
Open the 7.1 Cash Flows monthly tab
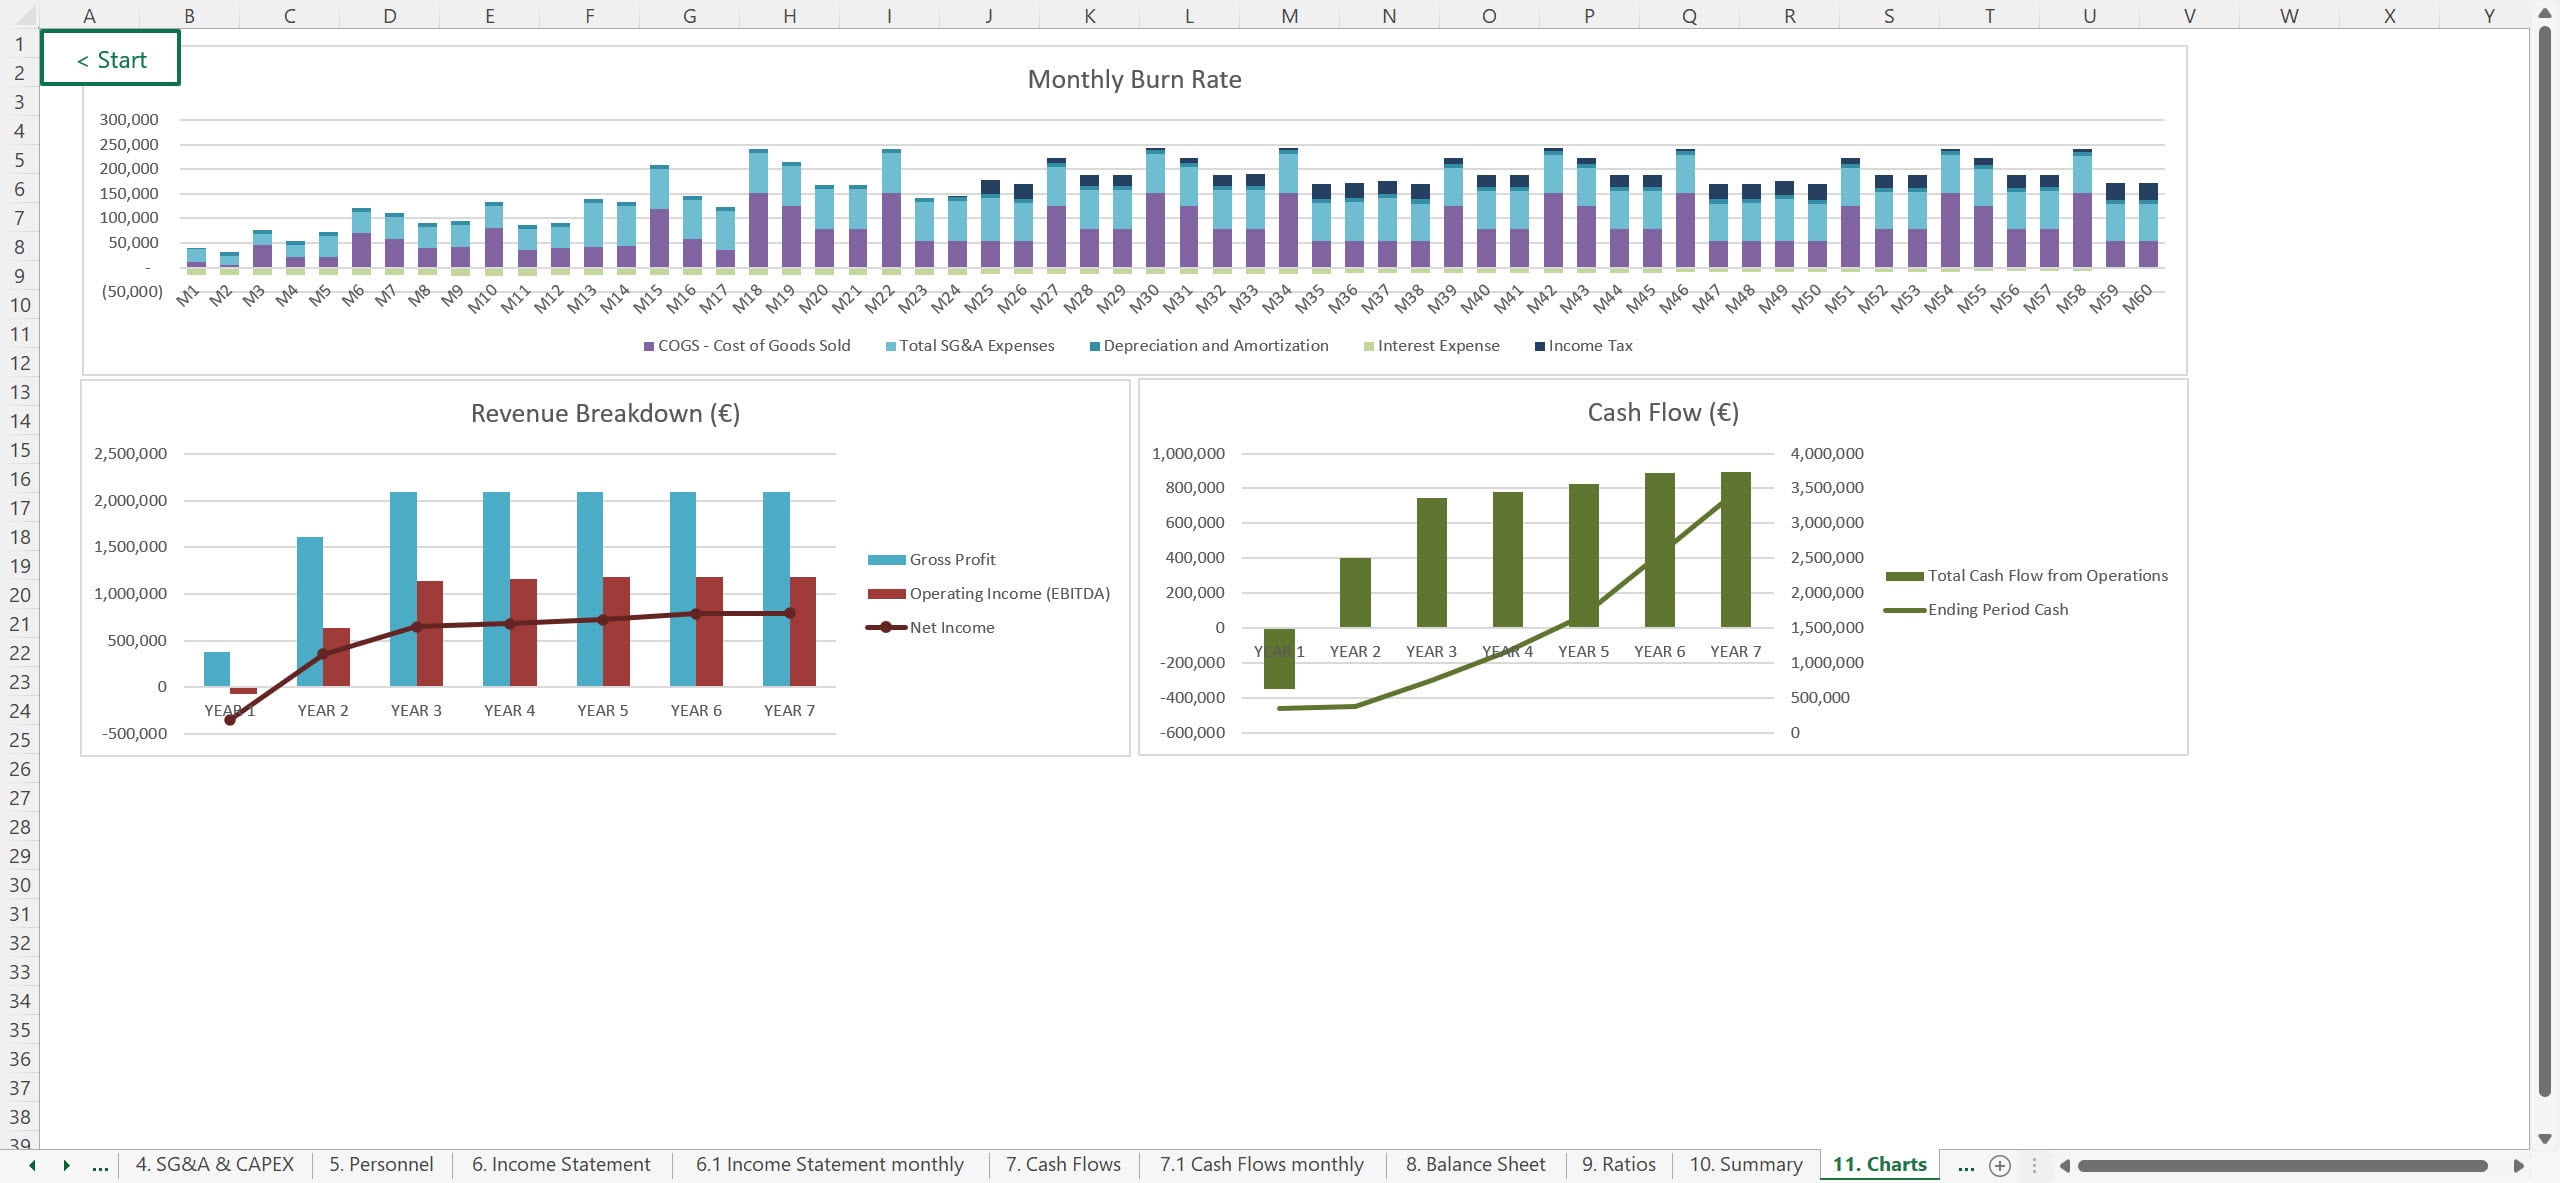(1261, 1165)
